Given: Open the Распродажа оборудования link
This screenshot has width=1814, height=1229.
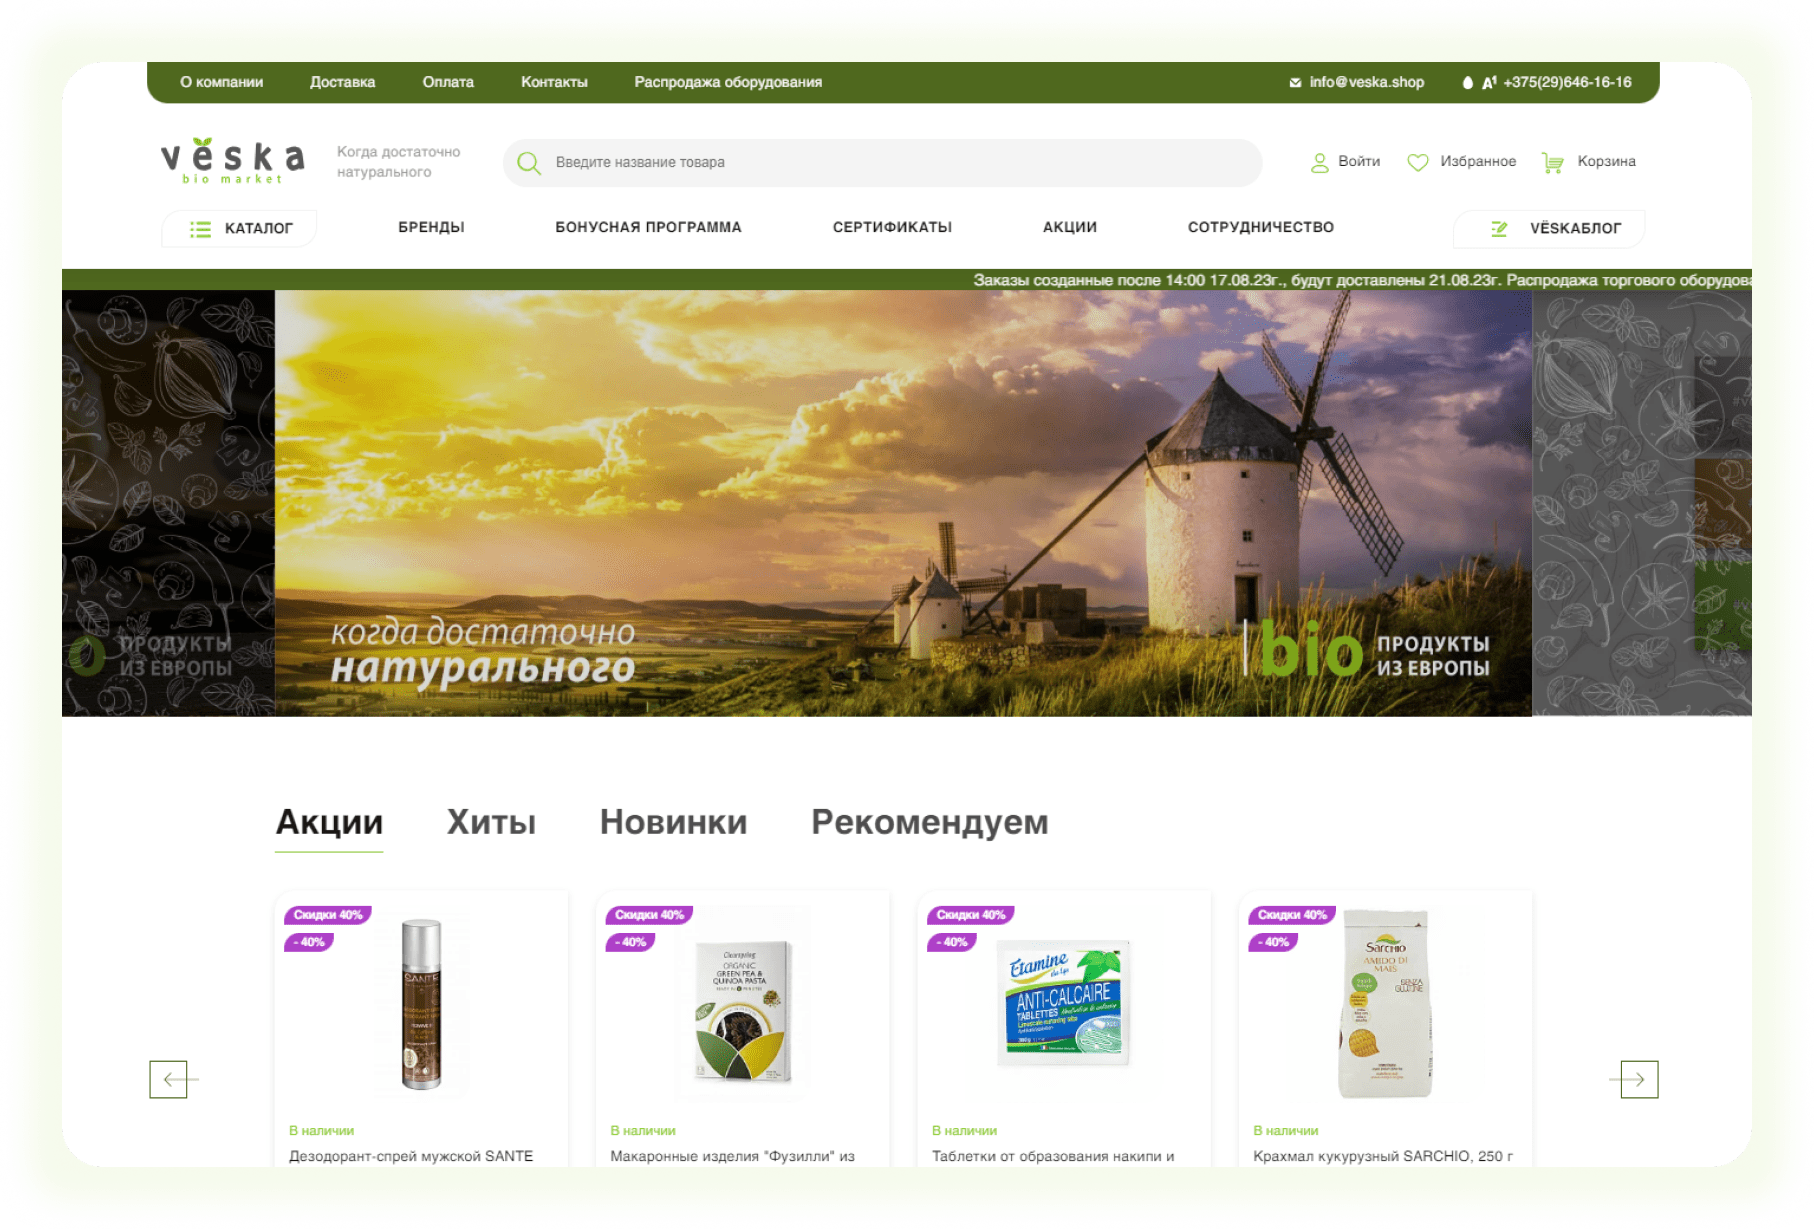Looking at the screenshot, I should click(728, 82).
